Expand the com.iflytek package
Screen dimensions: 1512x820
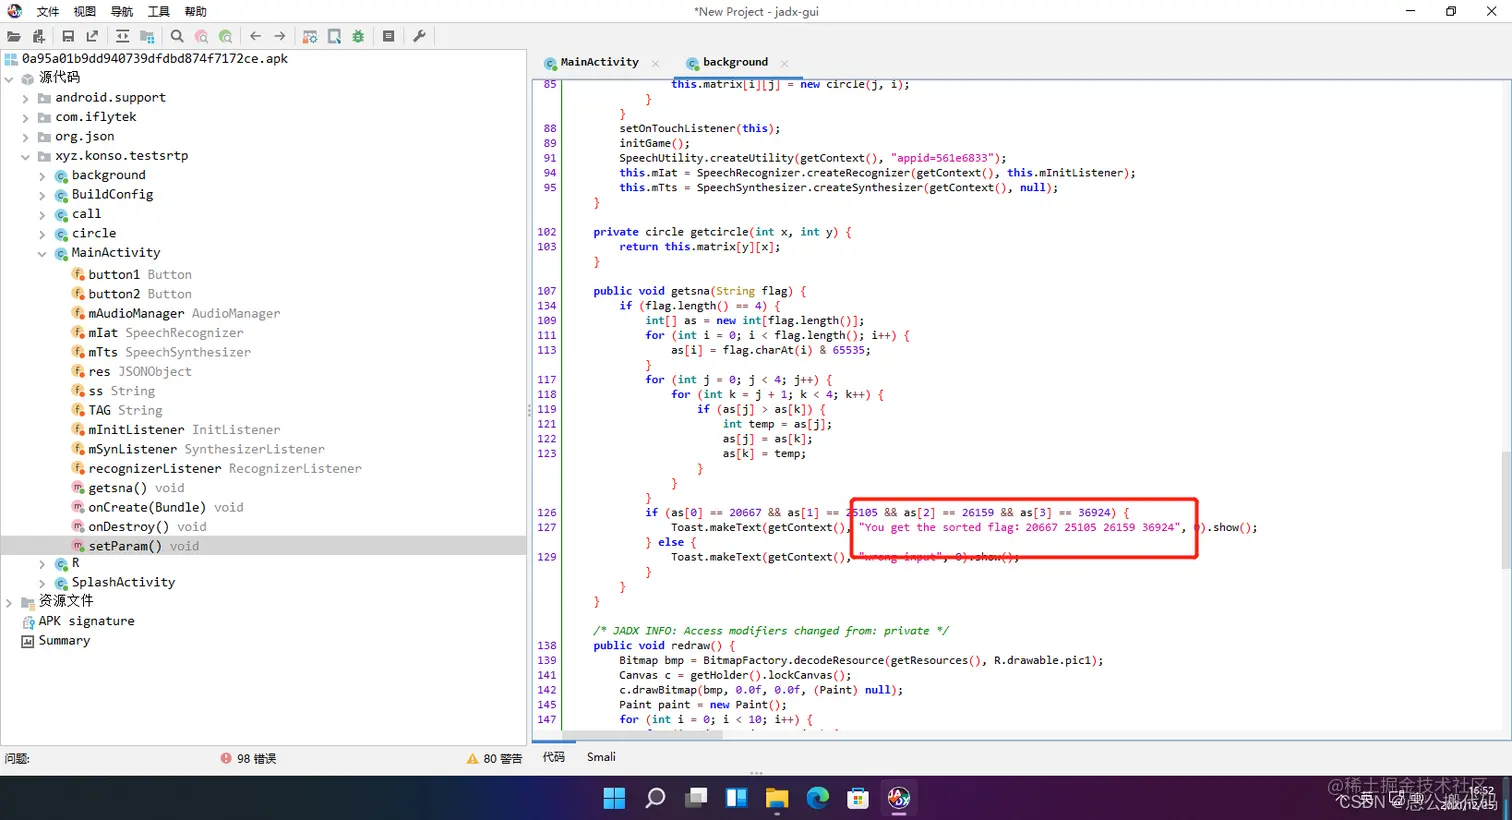pyautogui.click(x=25, y=117)
